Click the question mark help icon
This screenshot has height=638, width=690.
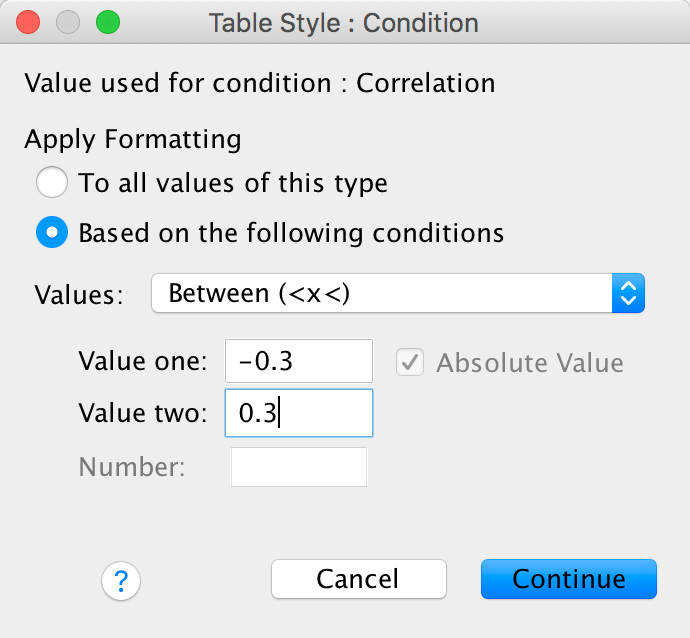tap(121, 580)
